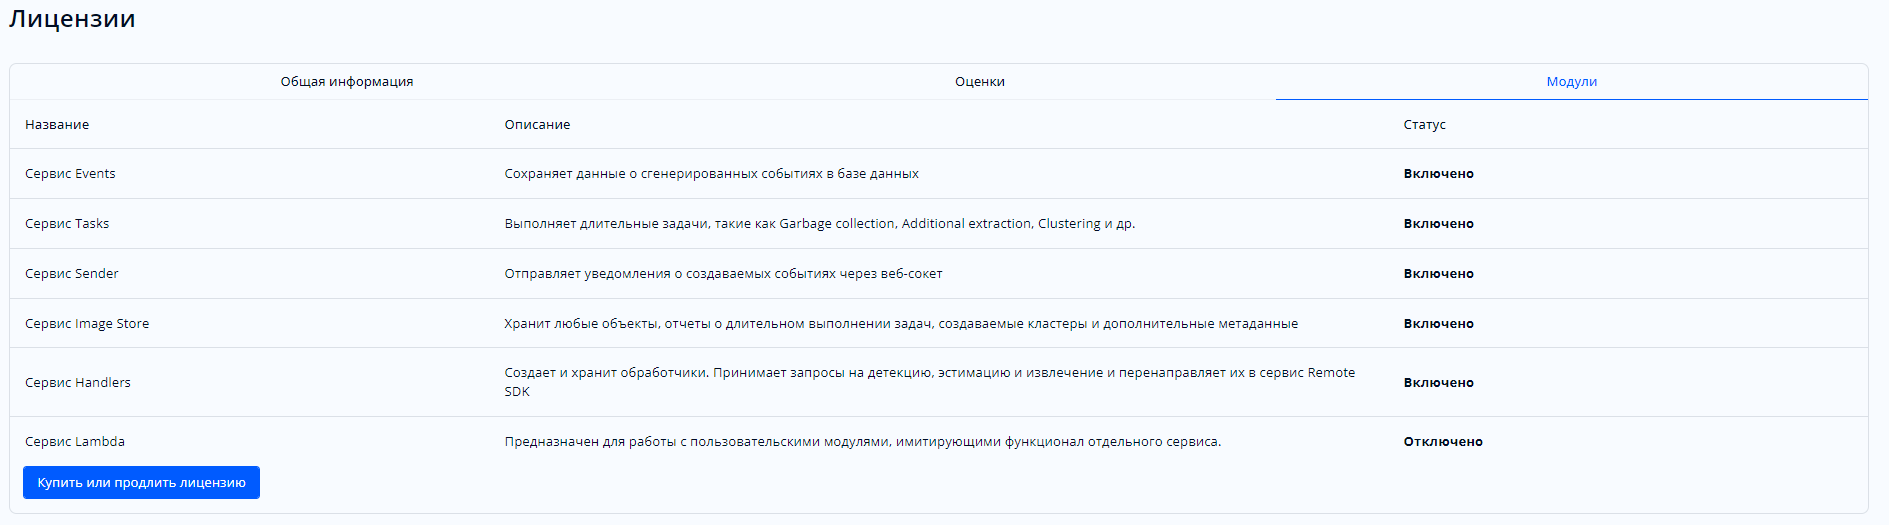Screen dimensions: 1889x525
Task: Select the Сервис Events row name
Action: click(70, 174)
